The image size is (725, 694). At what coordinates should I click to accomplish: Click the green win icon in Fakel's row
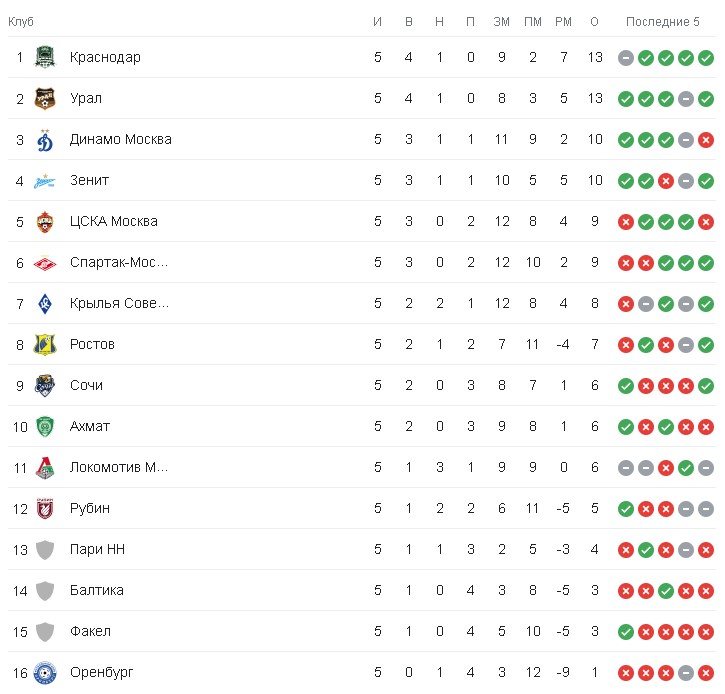[625, 632]
